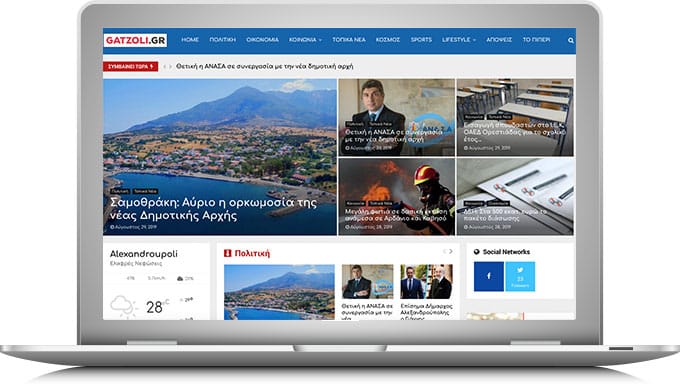The image size is (680, 389).
Task: Click previous arrow in Πολιτική section
Action: [x=445, y=252]
